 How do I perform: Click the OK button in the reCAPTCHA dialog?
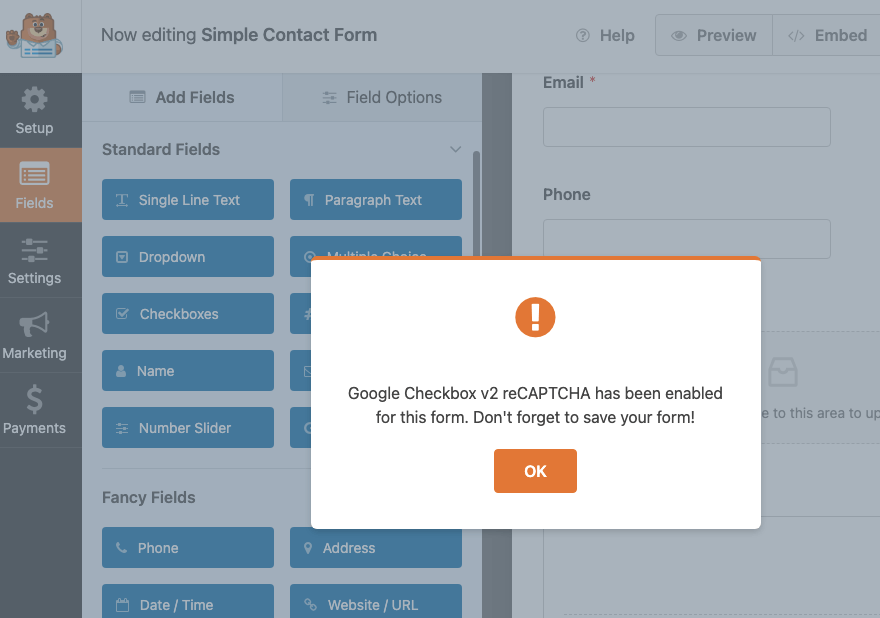coord(535,470)
